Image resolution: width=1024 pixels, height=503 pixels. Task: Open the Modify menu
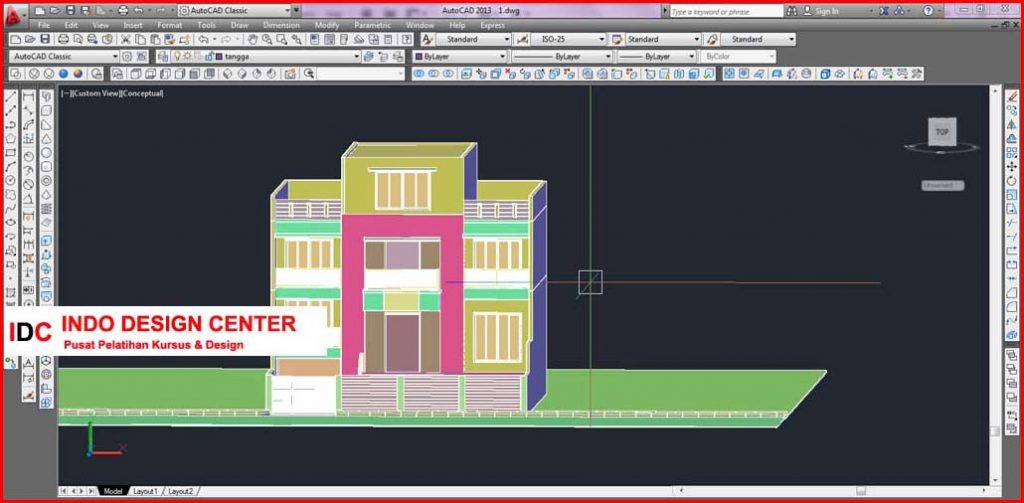click(327, 25)
